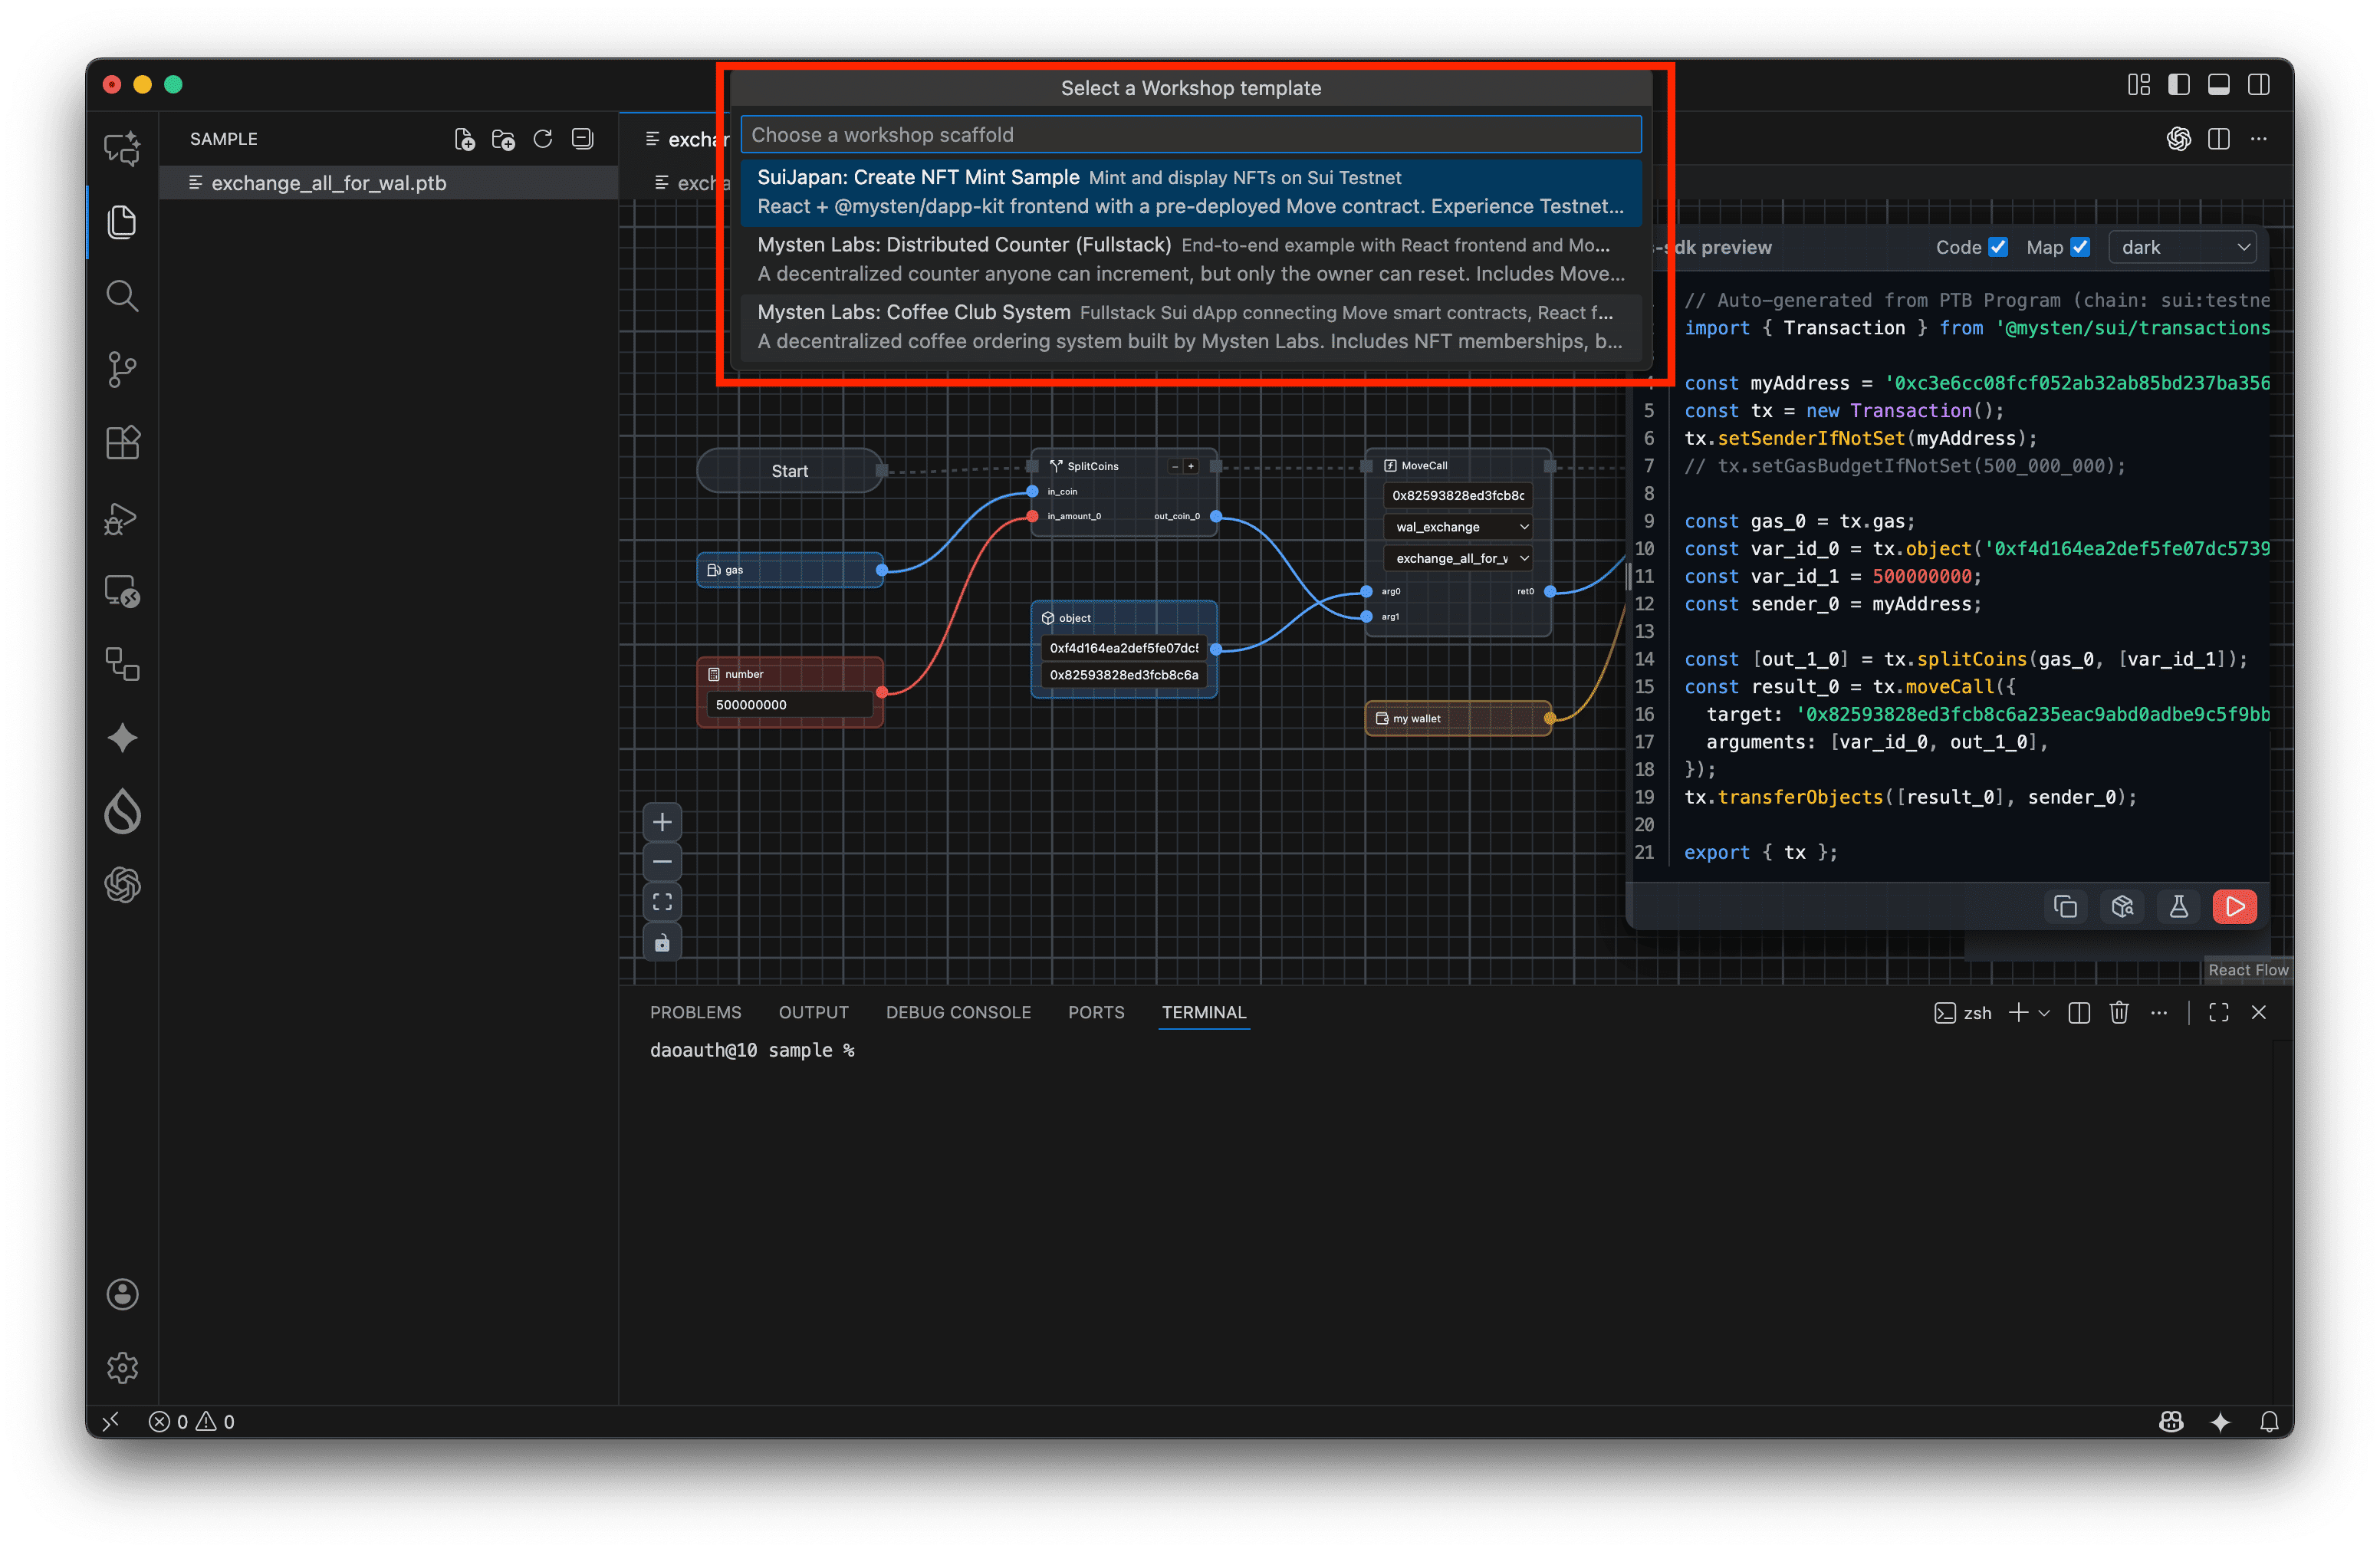
Task: Open the Source Control sidebar icon
Action: [122, 369]
